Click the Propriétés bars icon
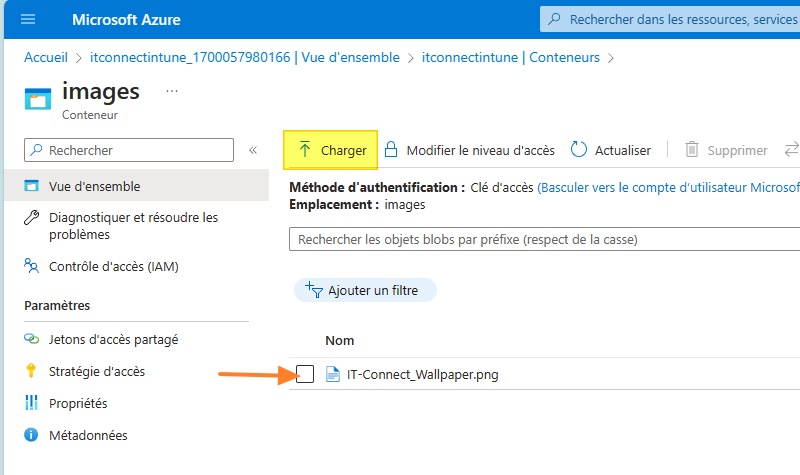Screen dimensions: 800x475 click(31, 403)
